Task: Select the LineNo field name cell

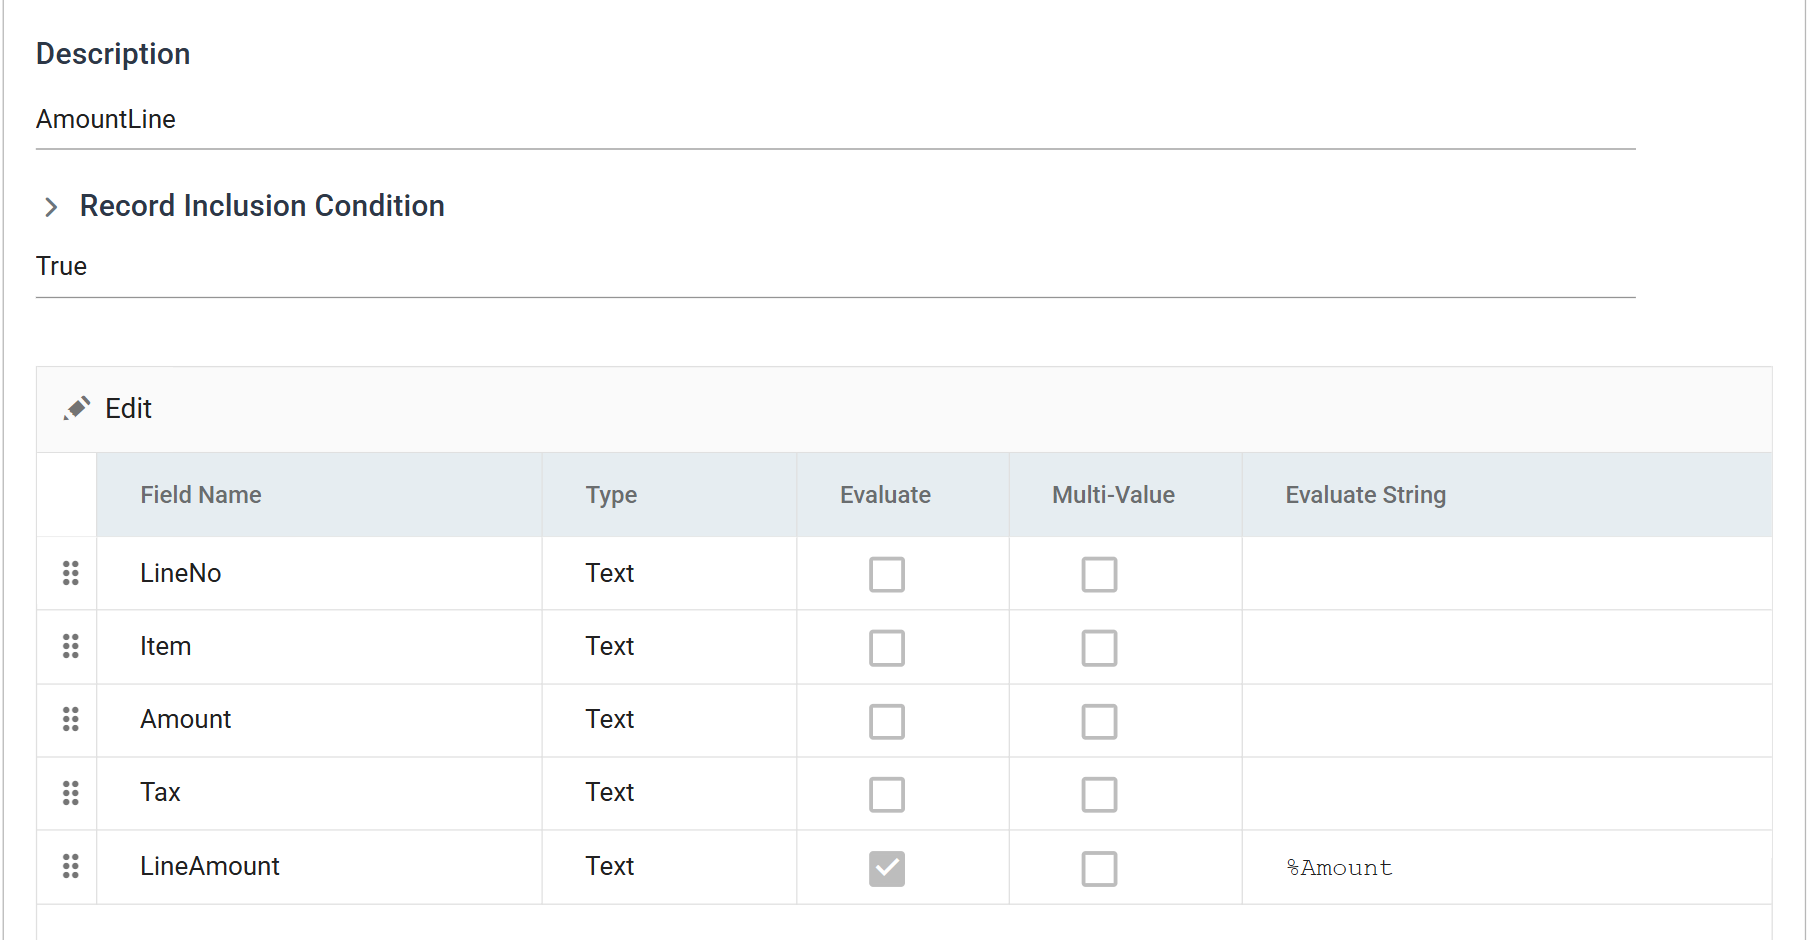Action: click(x=319, y=573)
